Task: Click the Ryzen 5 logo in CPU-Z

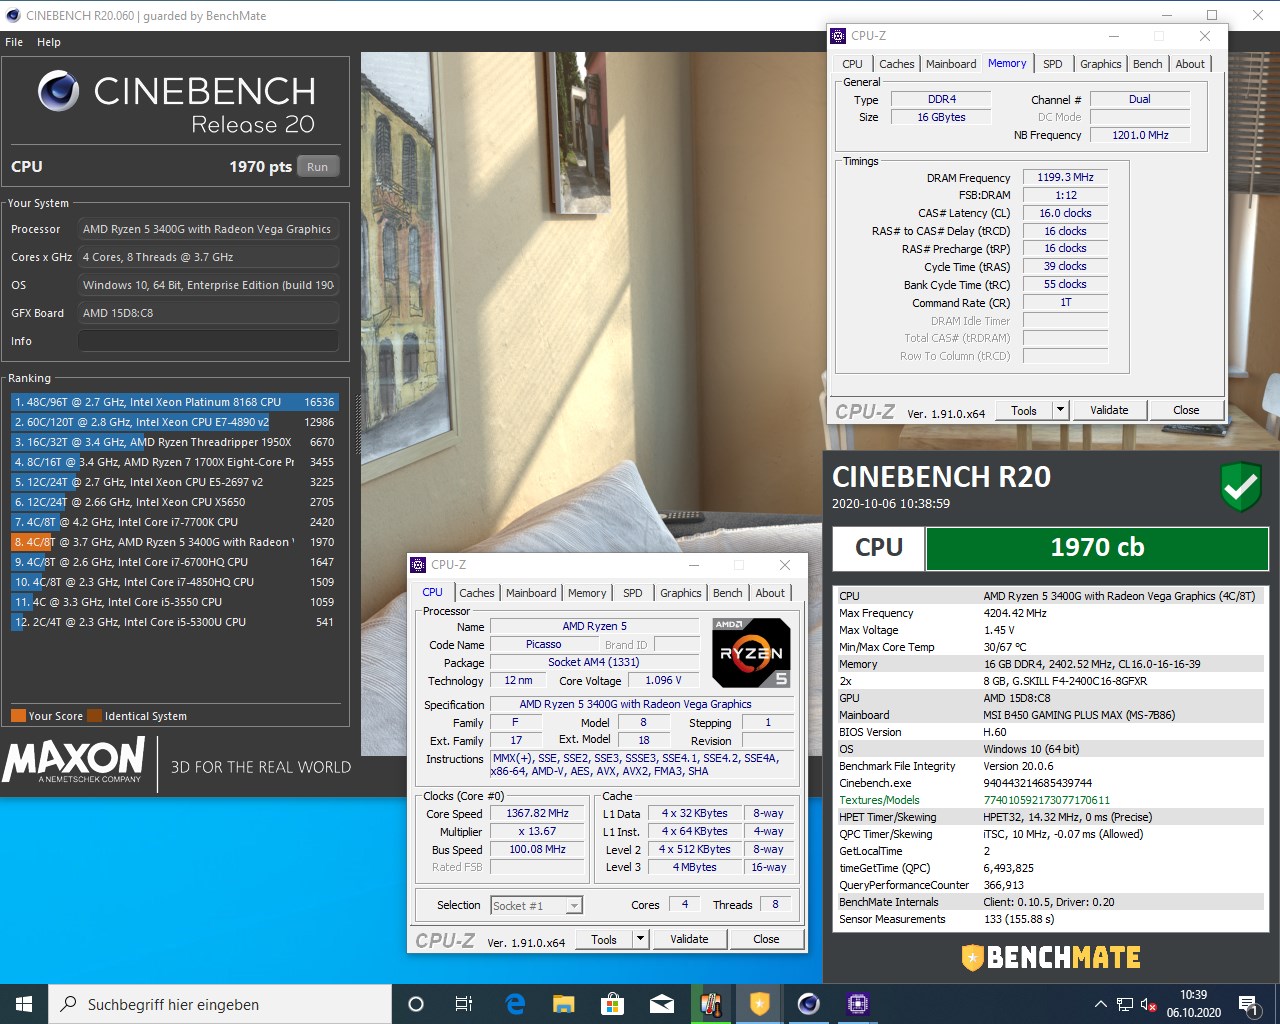Action: (751, 652)
